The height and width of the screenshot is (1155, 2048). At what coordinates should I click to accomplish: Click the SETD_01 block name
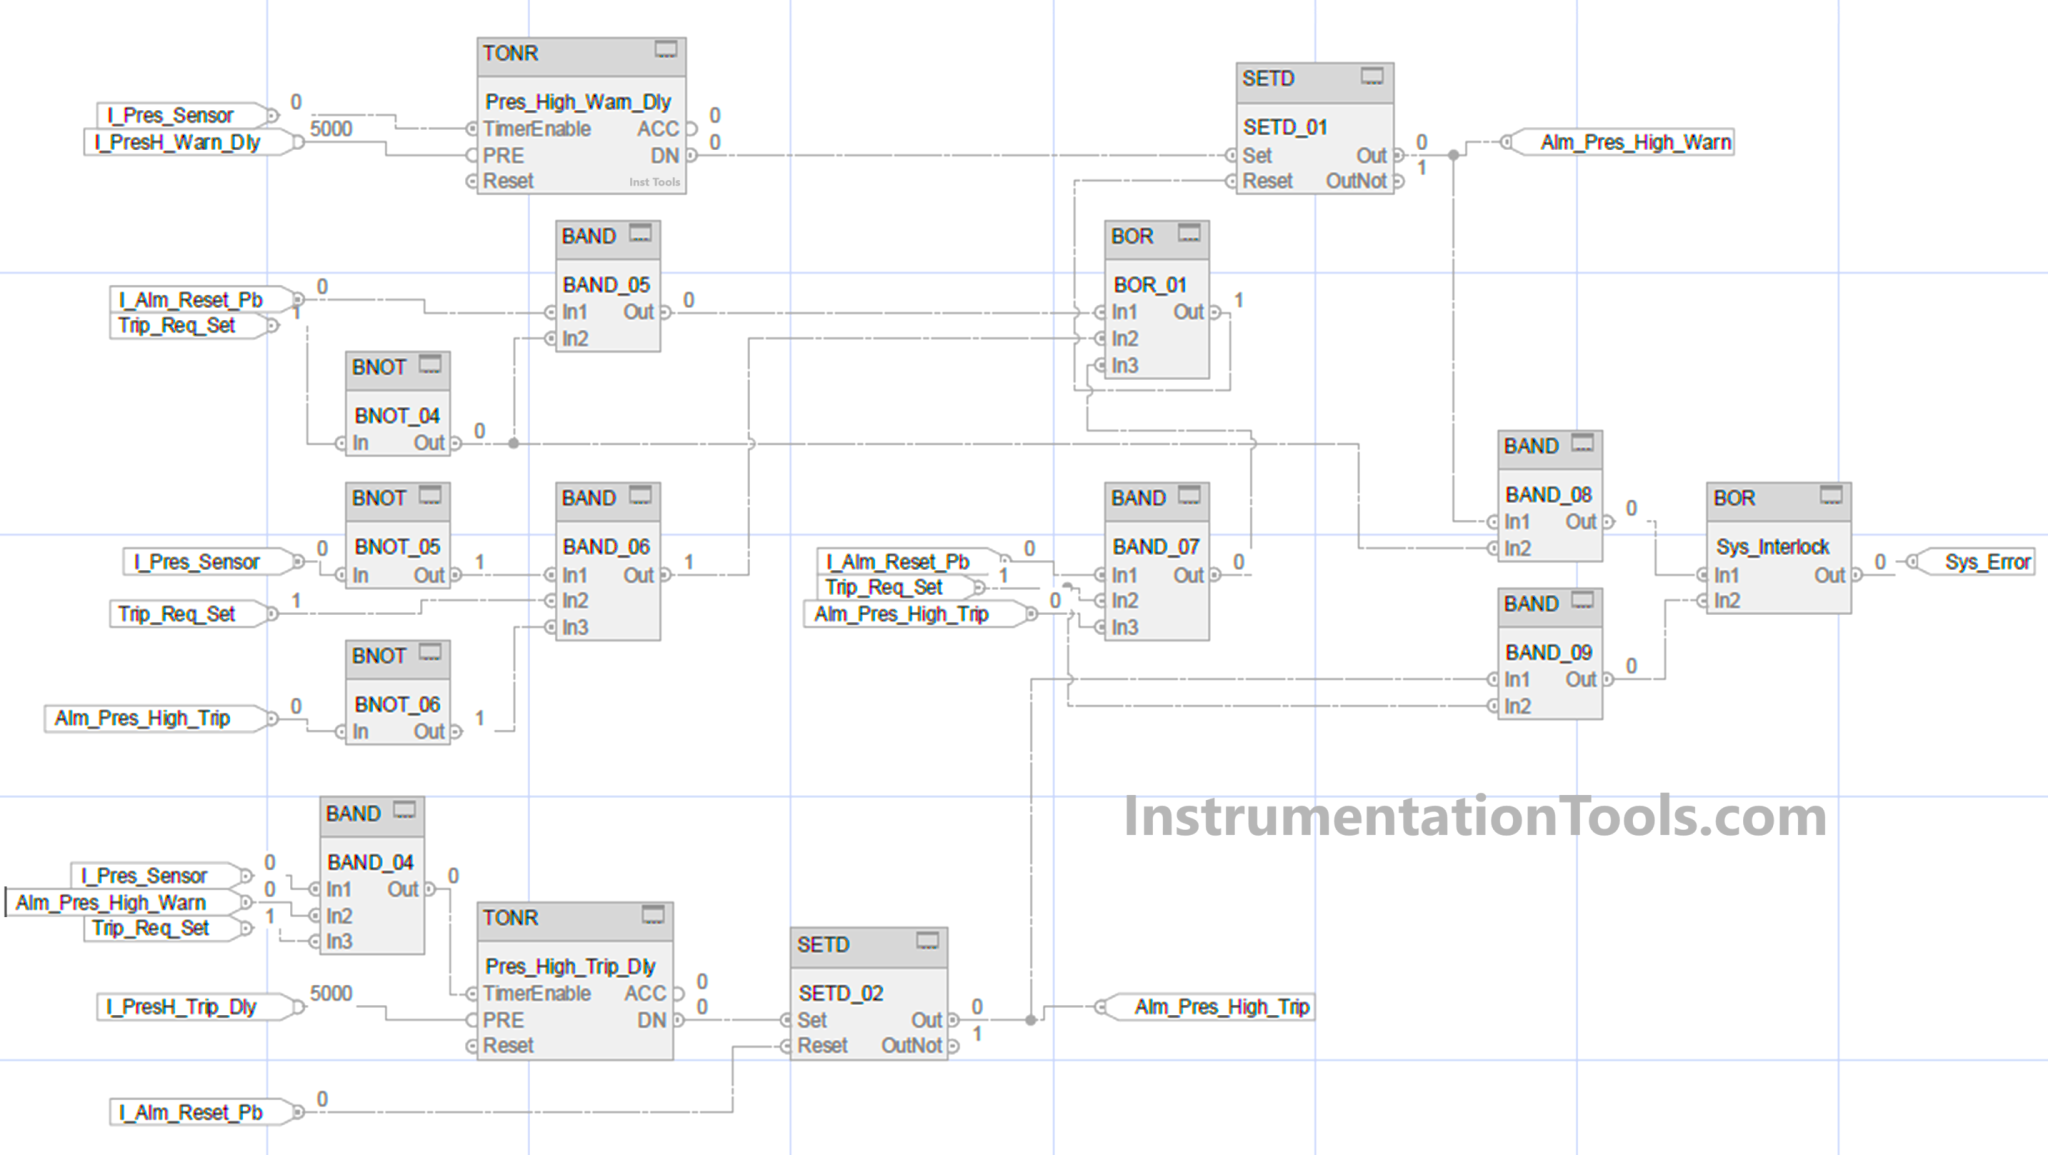1285,127
